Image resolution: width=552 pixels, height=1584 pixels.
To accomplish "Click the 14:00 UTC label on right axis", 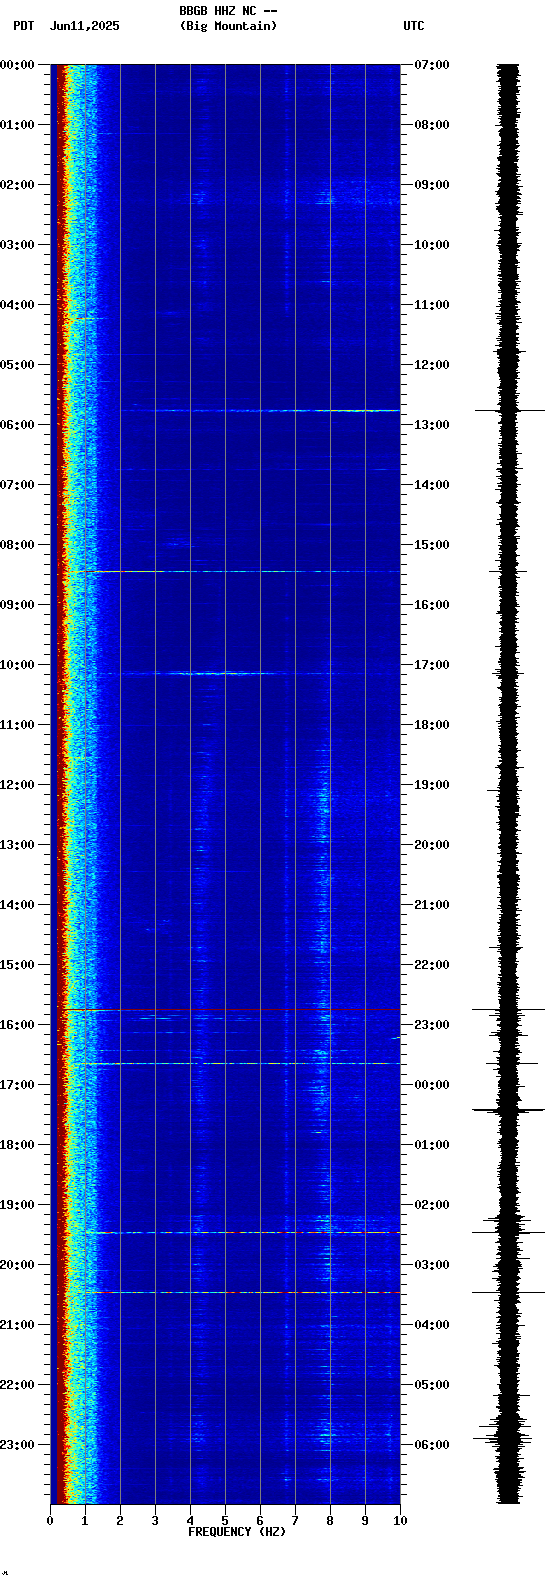I will [x=432, y=485].
